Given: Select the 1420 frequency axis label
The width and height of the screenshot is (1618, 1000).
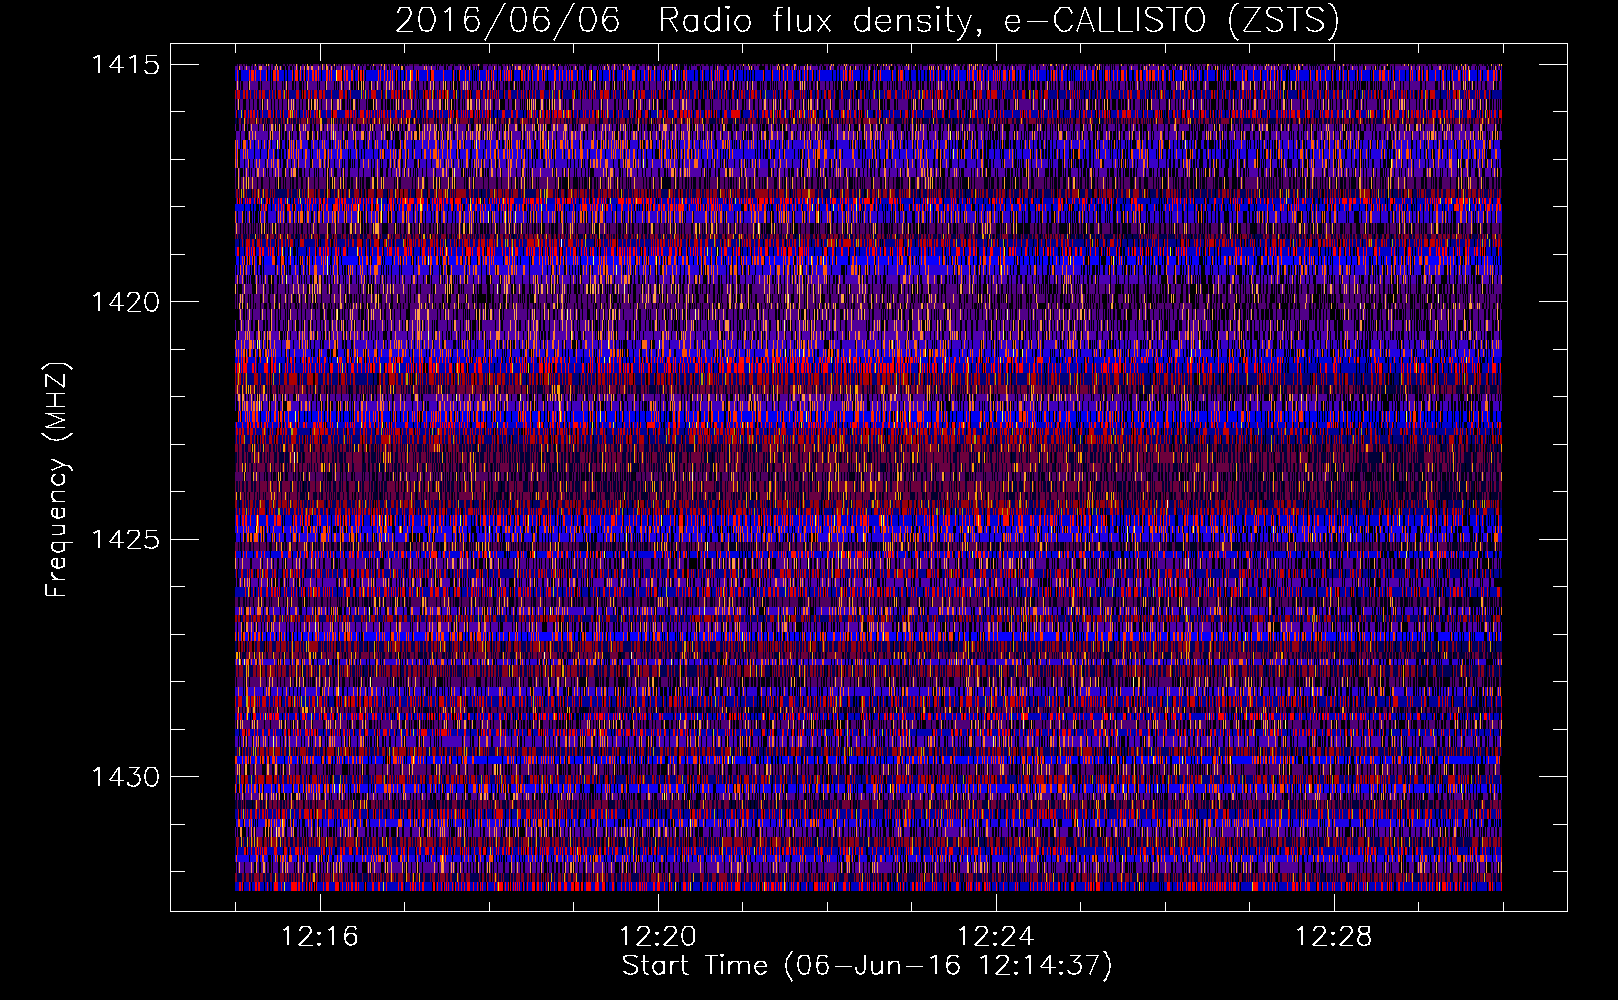Looking at the screenshot, I should point(125,303).
